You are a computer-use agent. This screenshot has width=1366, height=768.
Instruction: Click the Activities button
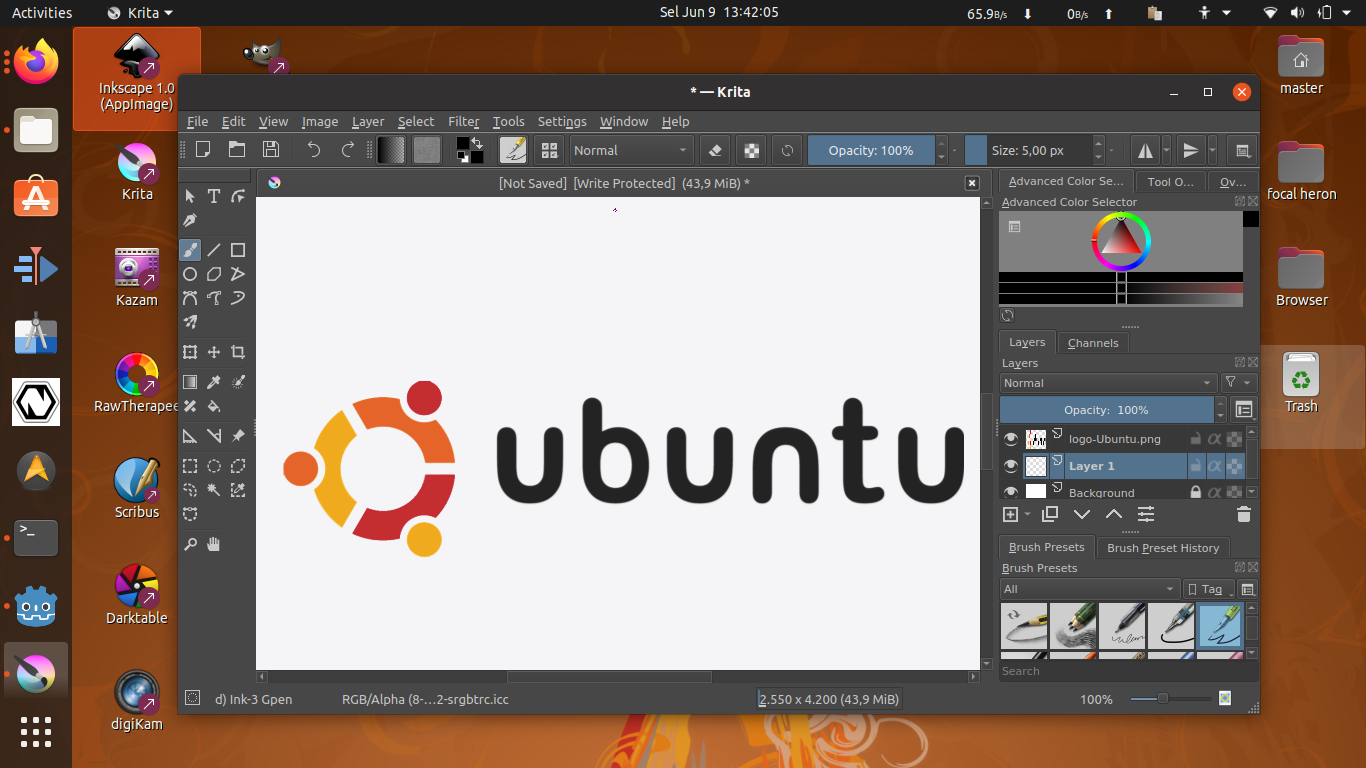(42, 13)
